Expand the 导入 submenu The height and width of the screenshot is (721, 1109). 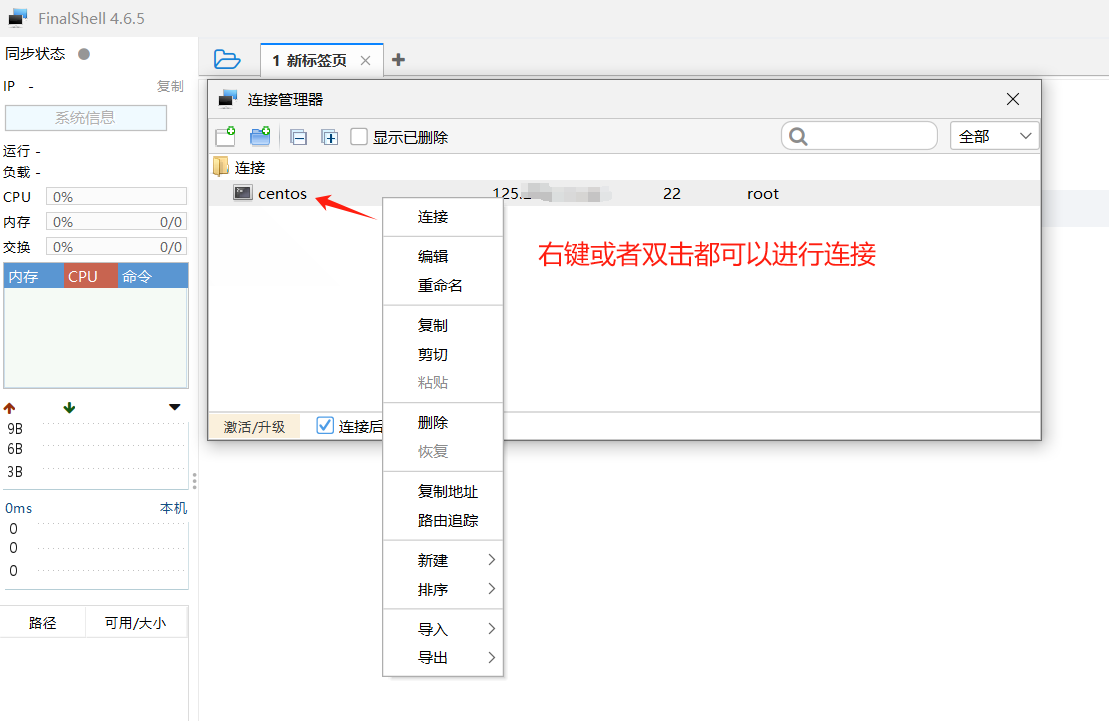(x=443, y=629)
